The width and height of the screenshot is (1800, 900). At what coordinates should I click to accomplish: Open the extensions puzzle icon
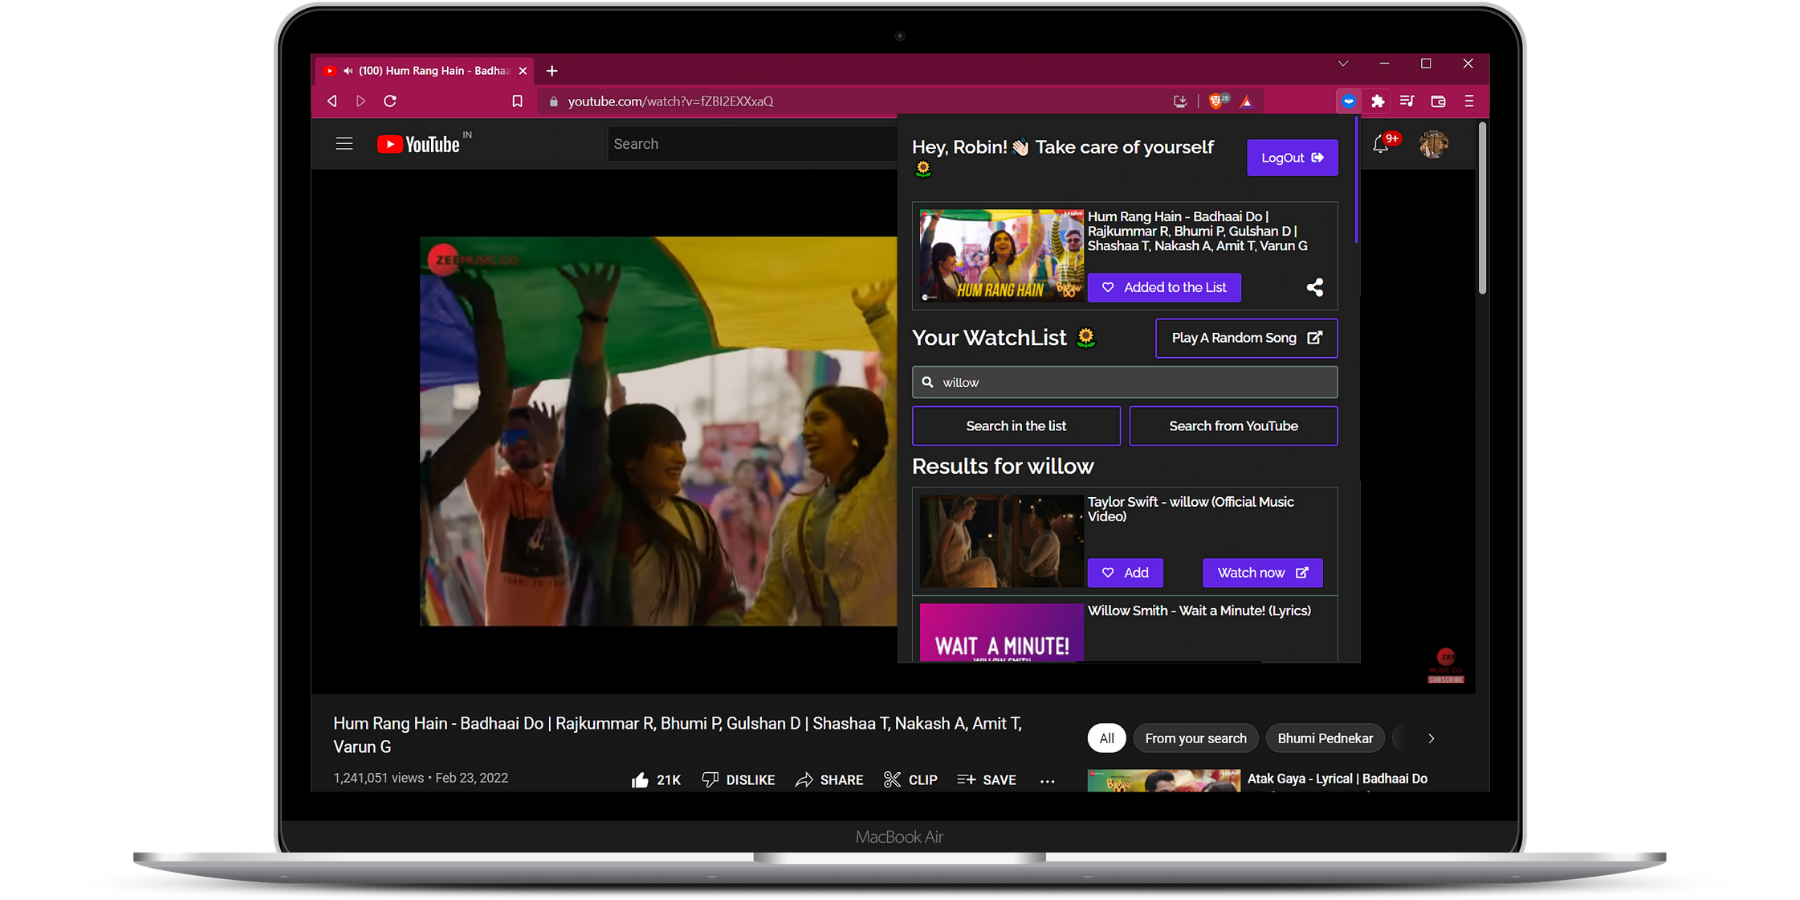(x=1378, y=101)
